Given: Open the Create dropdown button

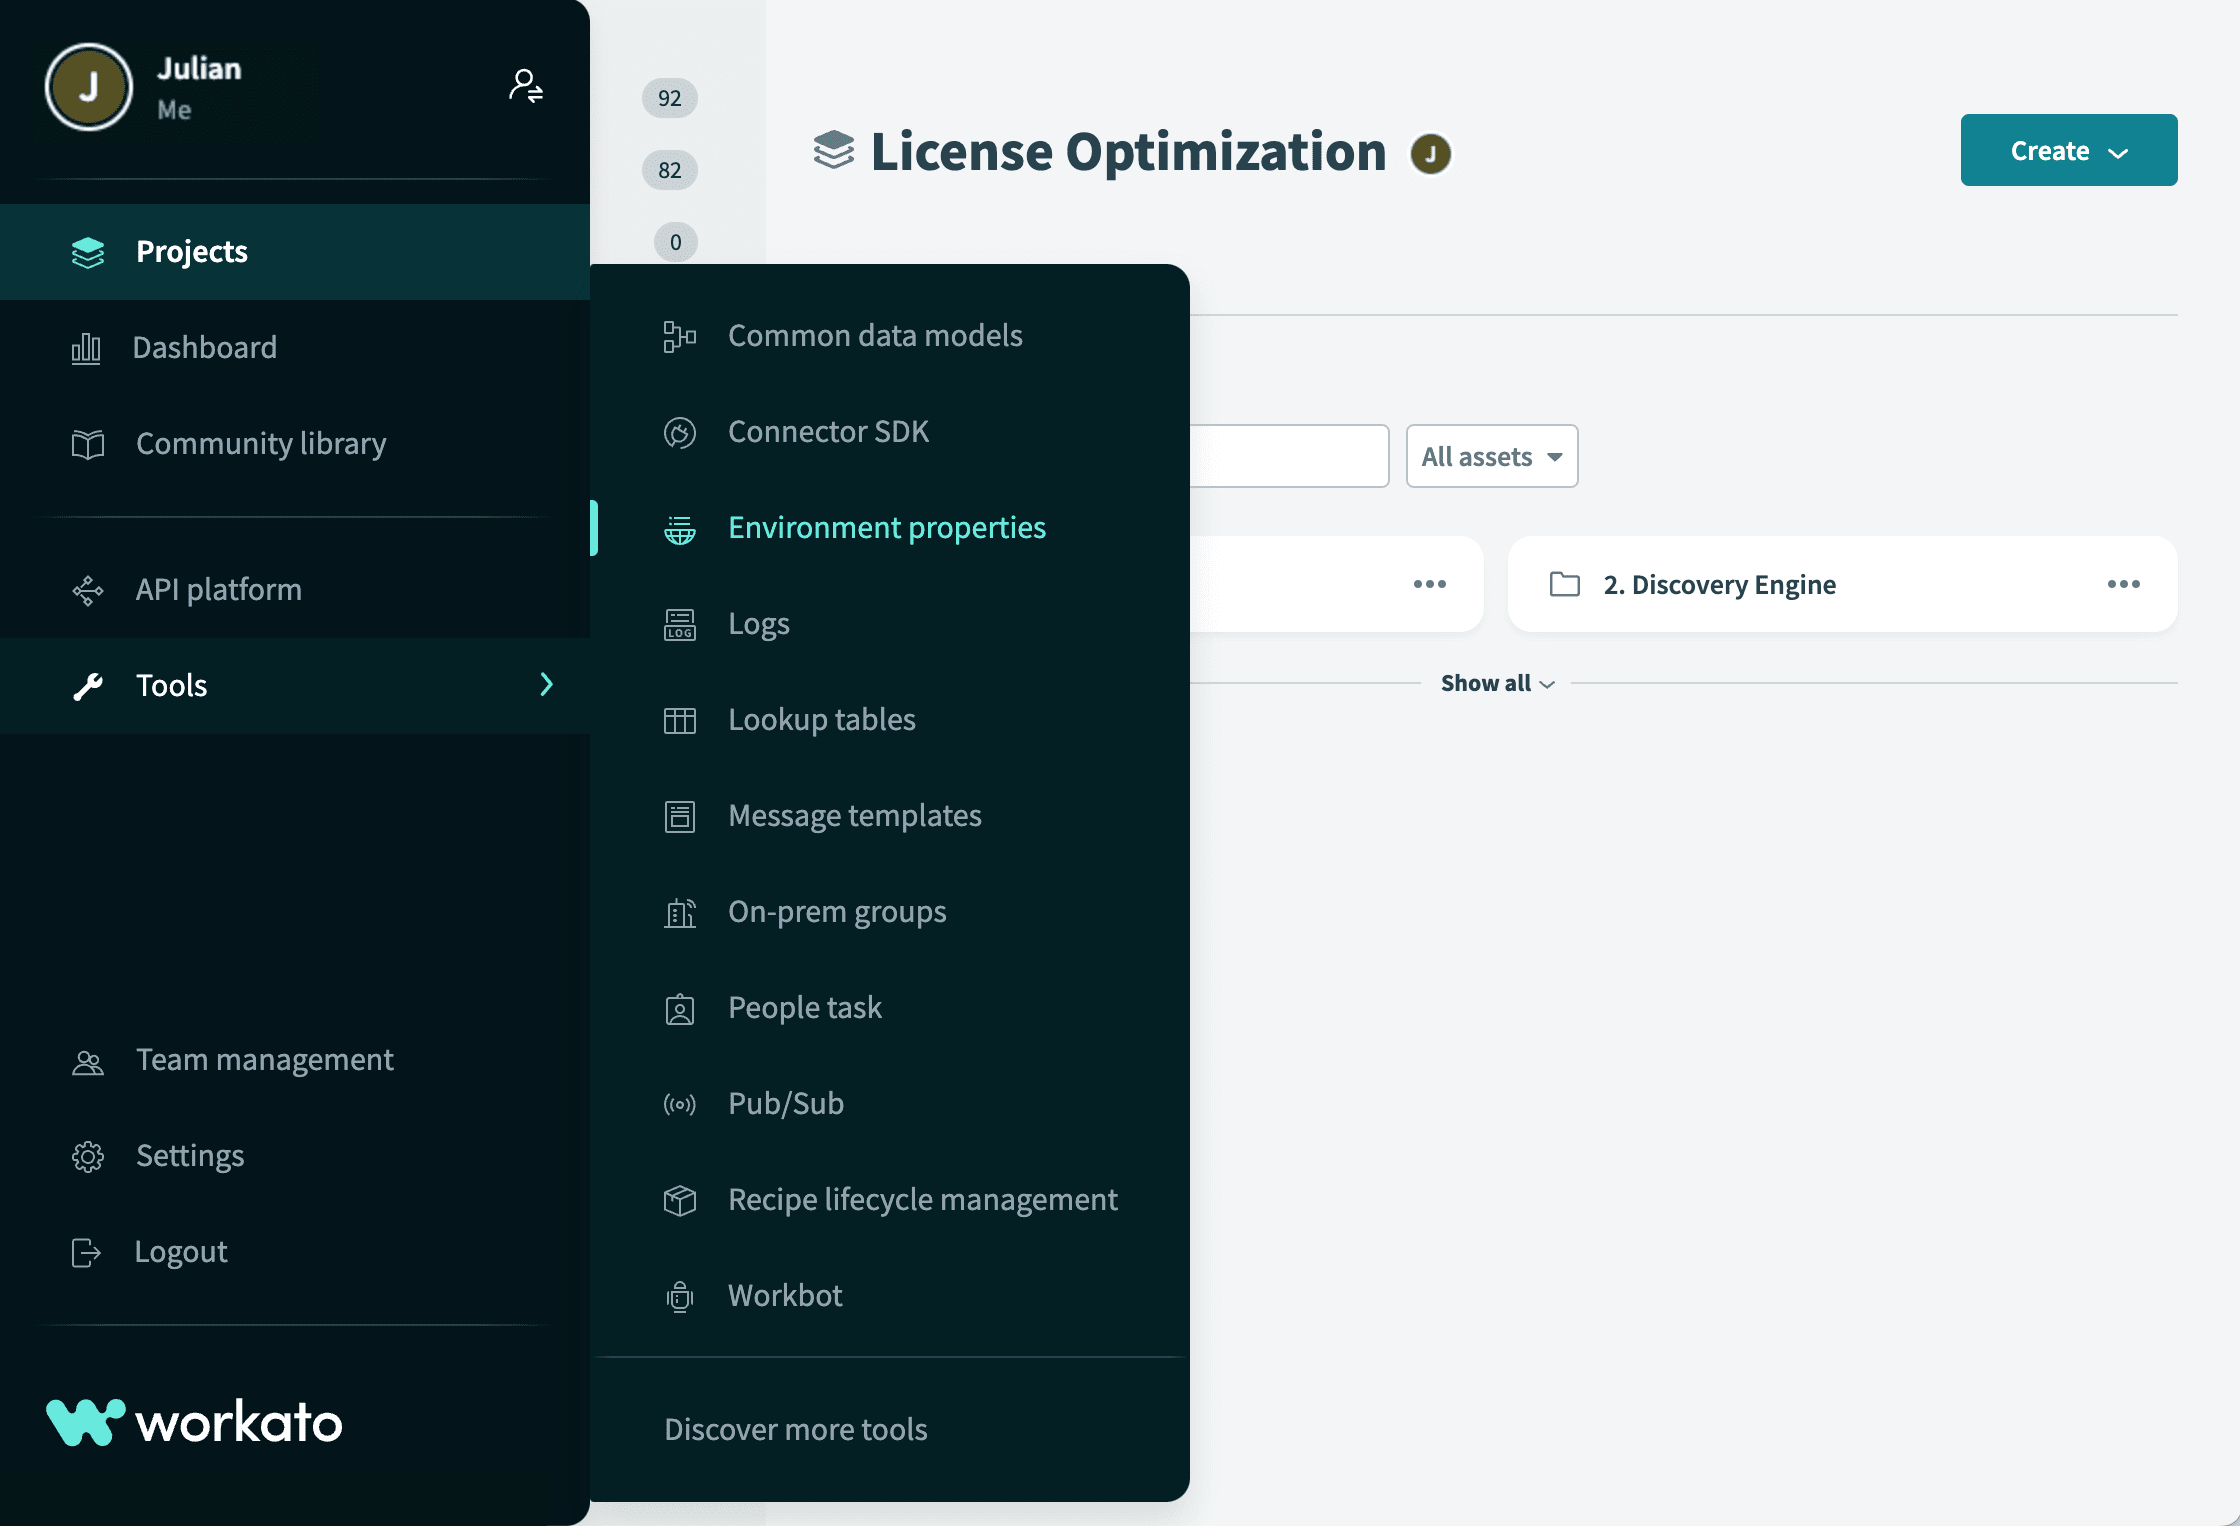Looking at the screenshot, I should pos(2068,150).
